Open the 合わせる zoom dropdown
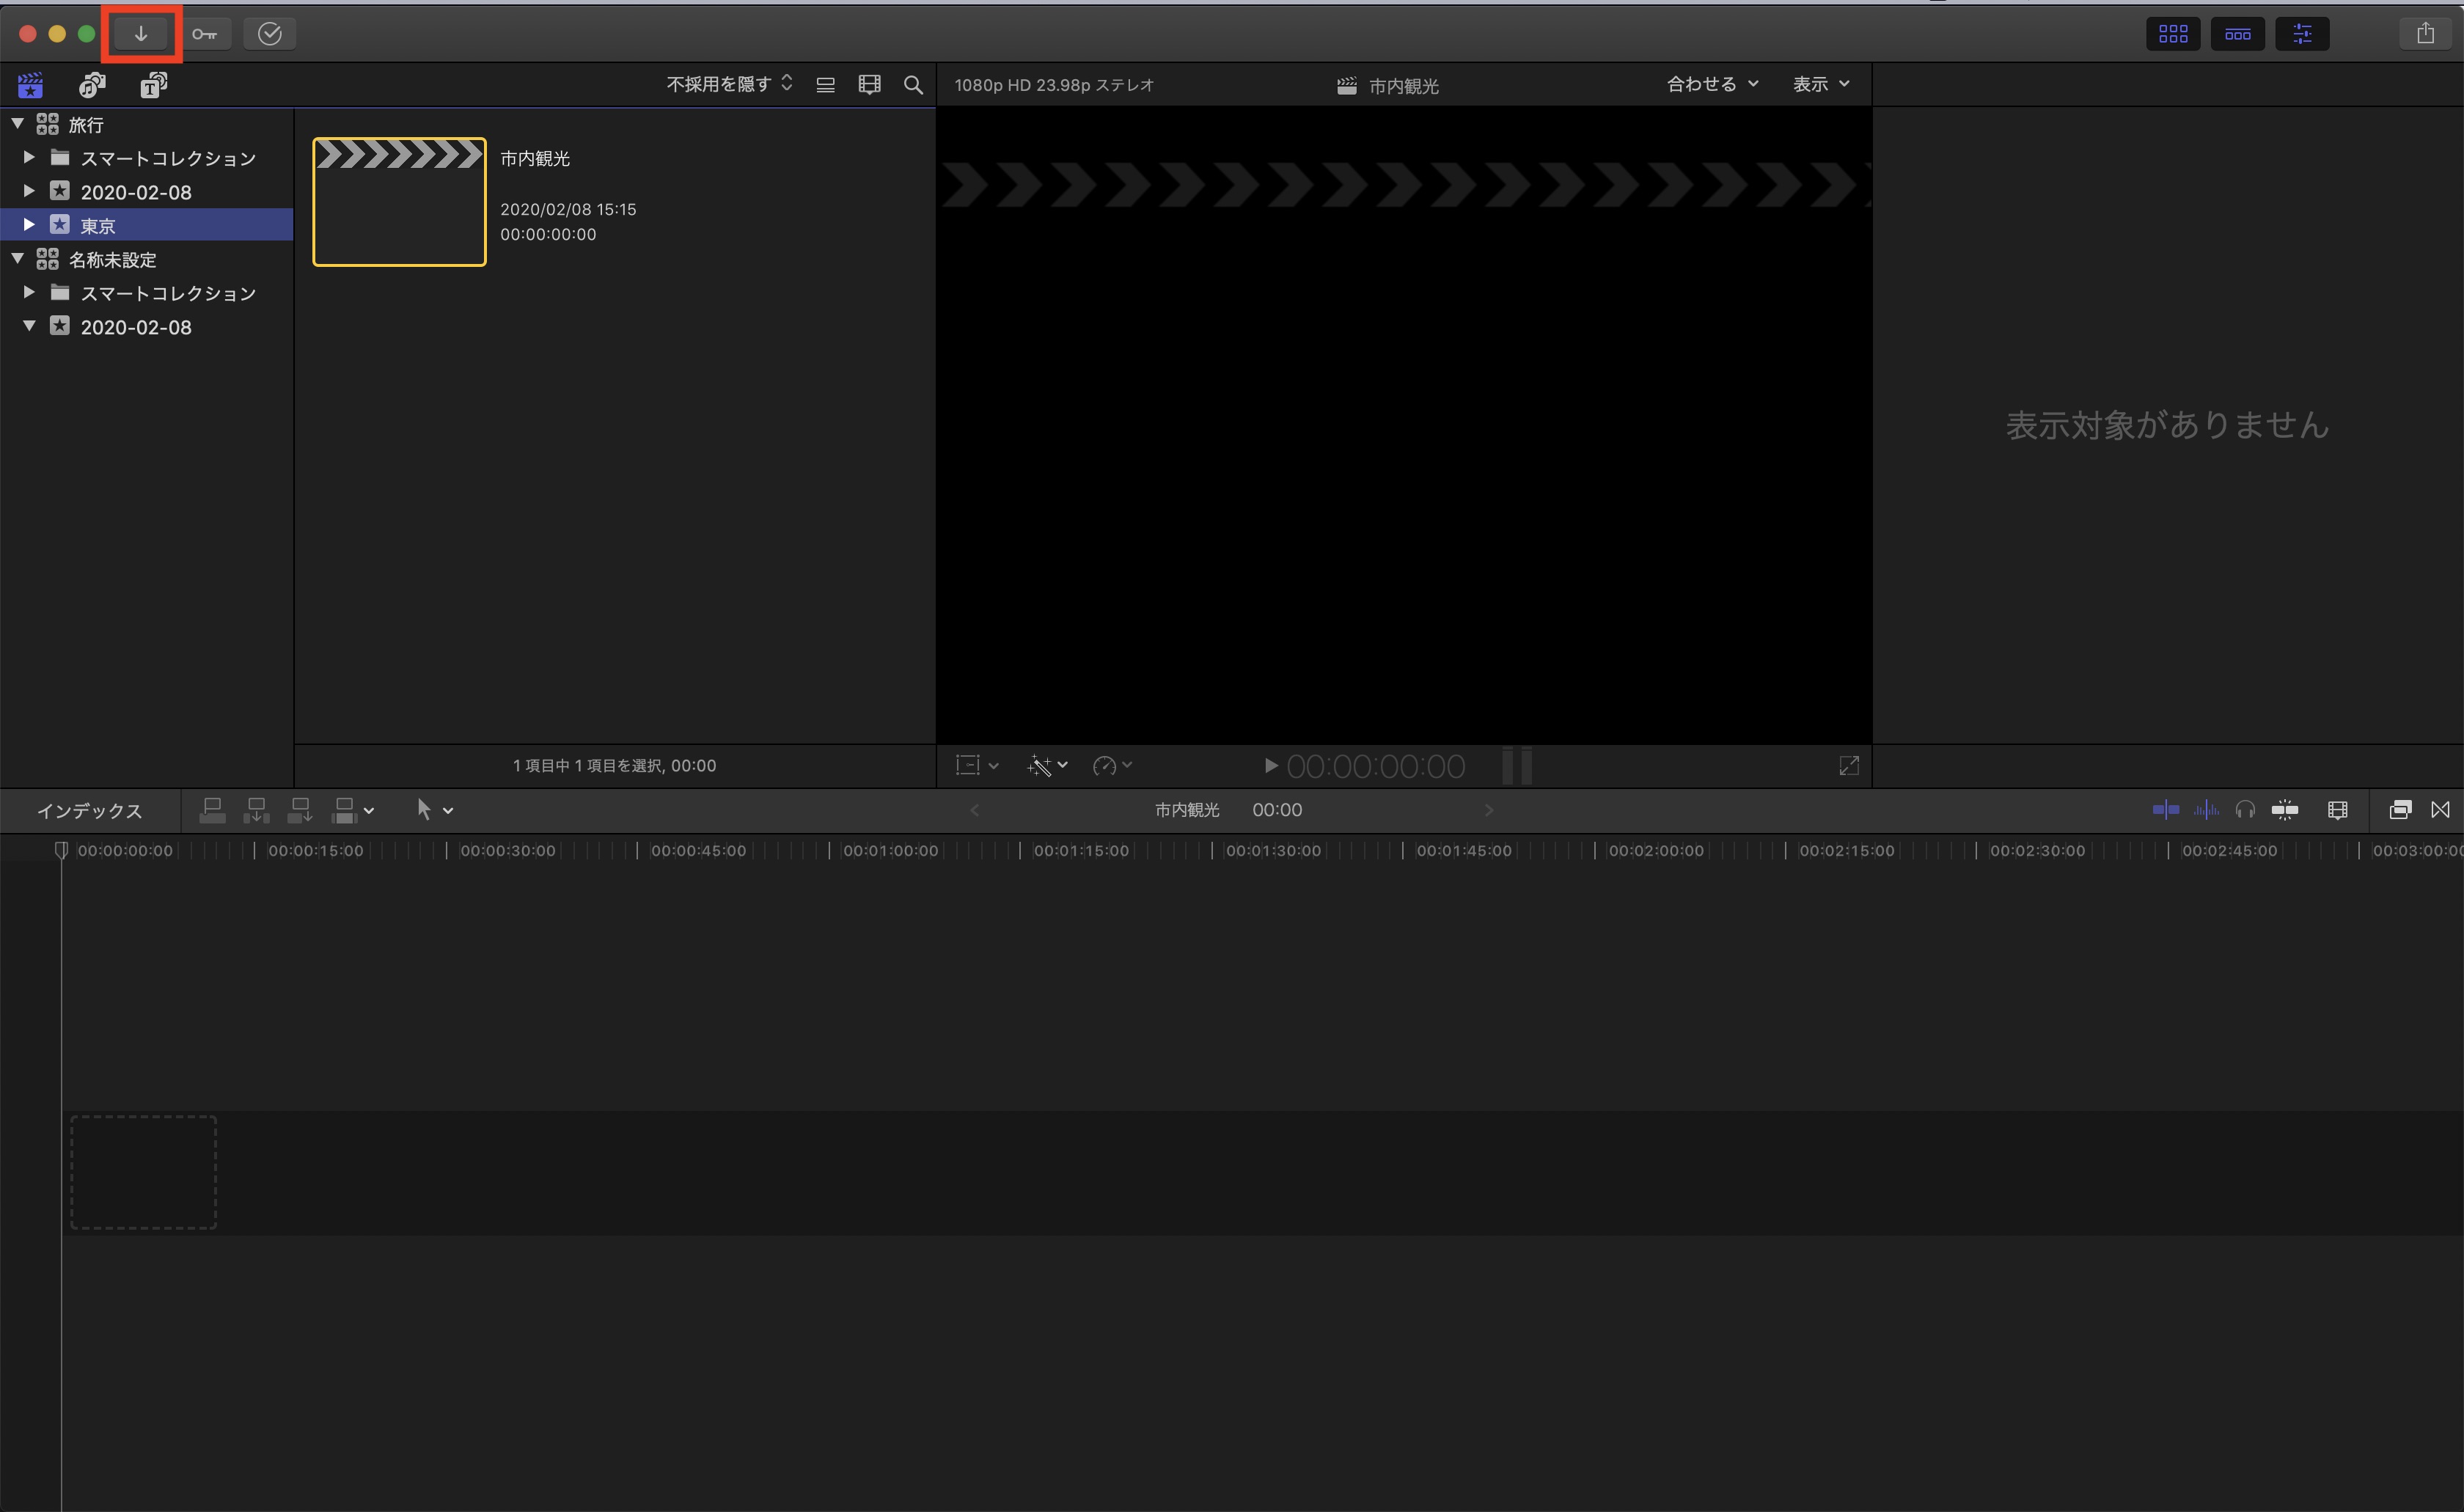This screenshot has width=2464, height=1512. coord(1711,84)
